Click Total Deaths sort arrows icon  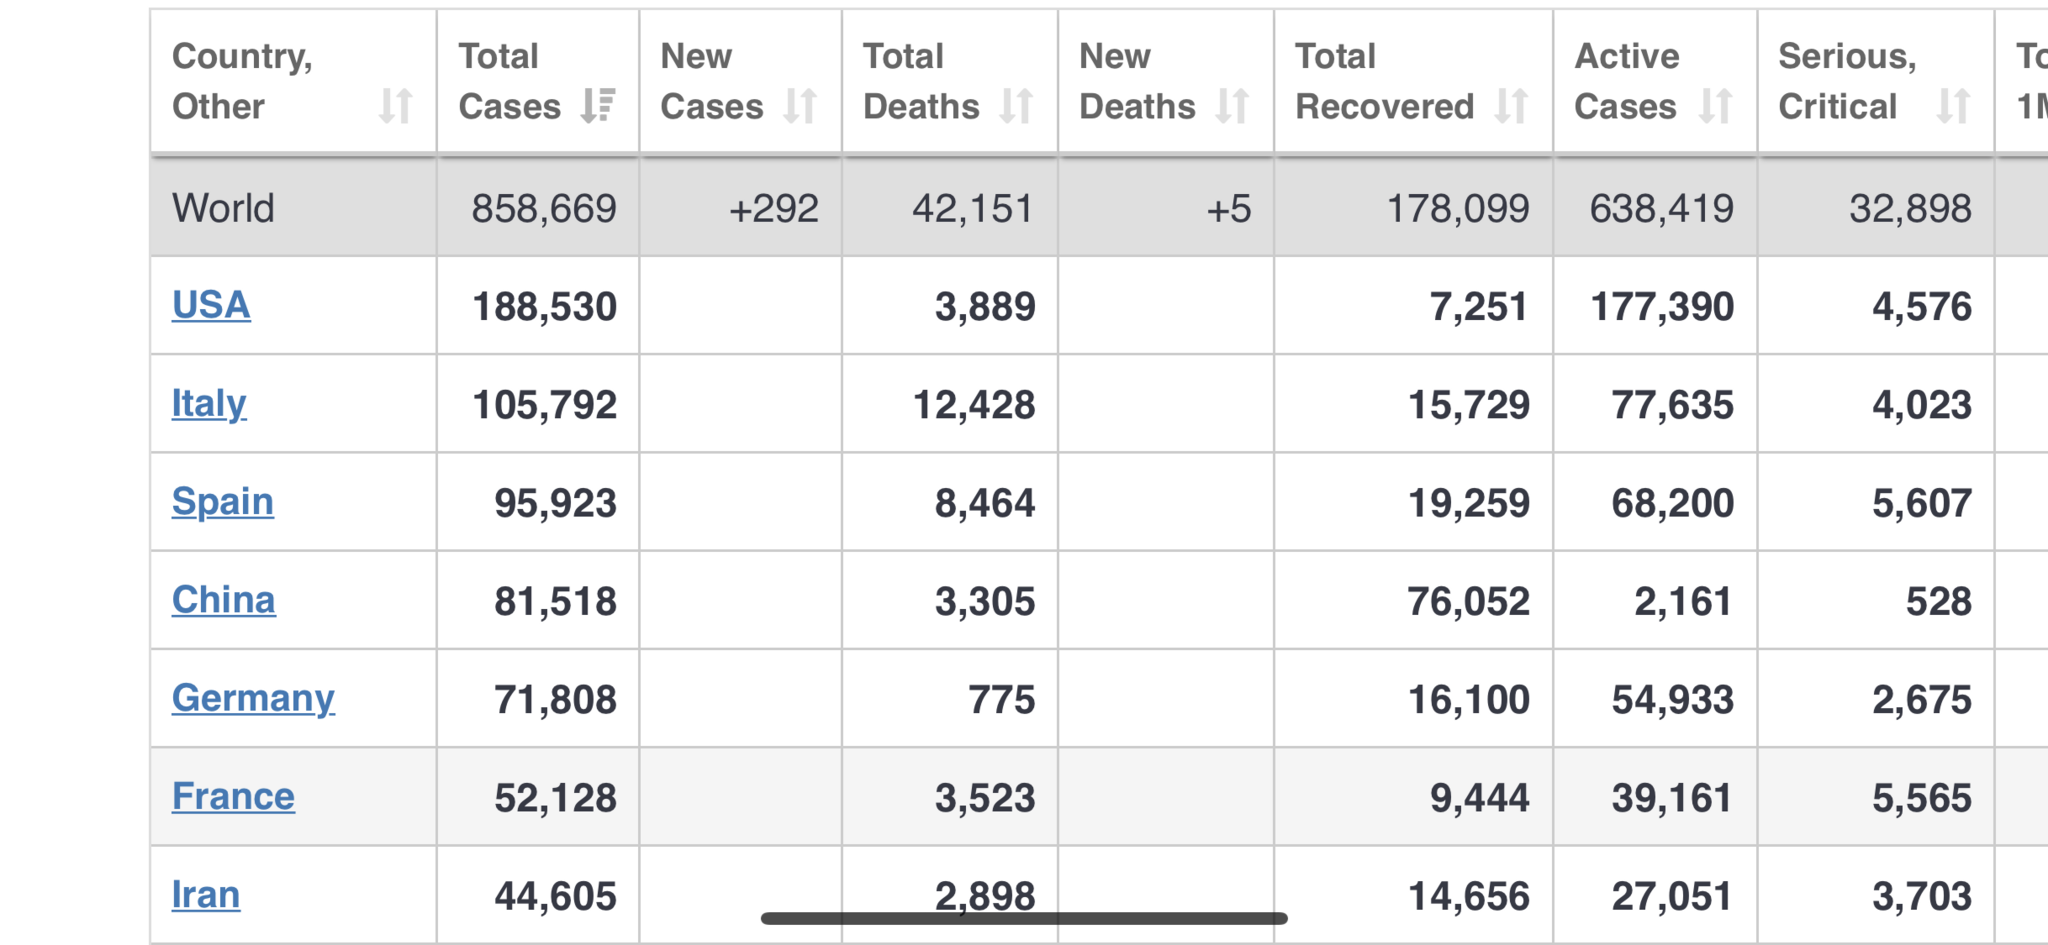point(1016,106)
